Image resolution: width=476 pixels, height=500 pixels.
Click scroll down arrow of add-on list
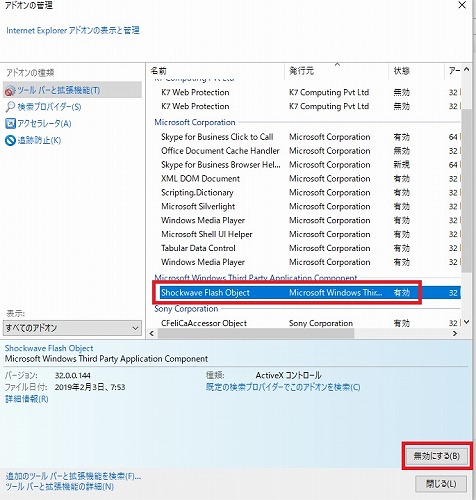coord(466,322)
